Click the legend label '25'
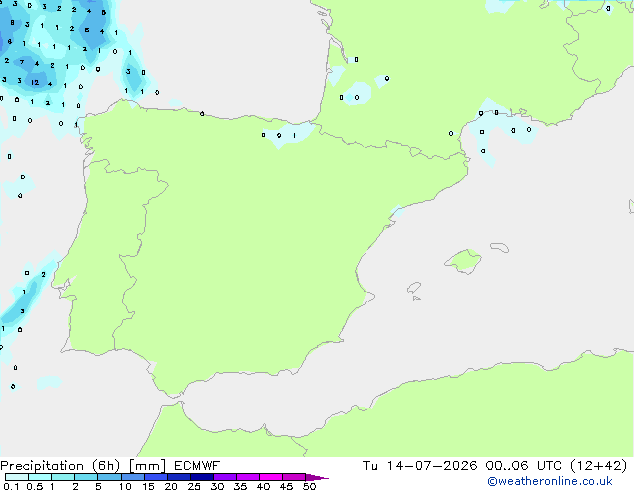The width and height of the screenshot is (634, 490). [x=194, y=486]
